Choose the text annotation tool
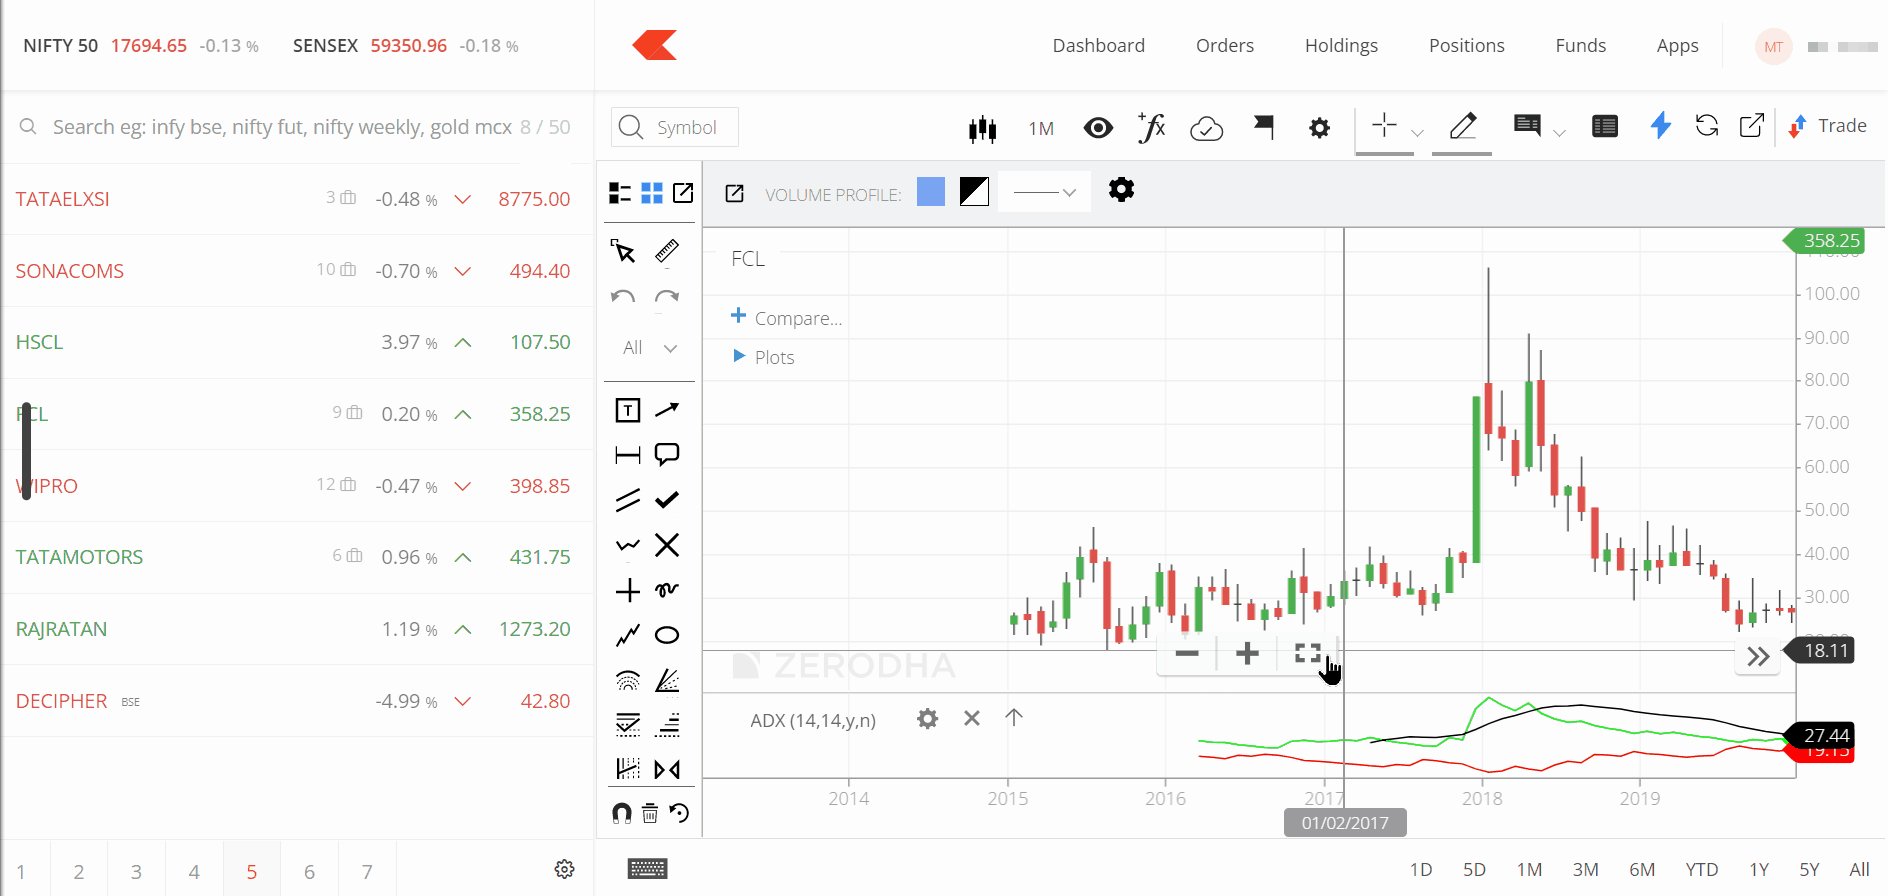 pos(628,410)
